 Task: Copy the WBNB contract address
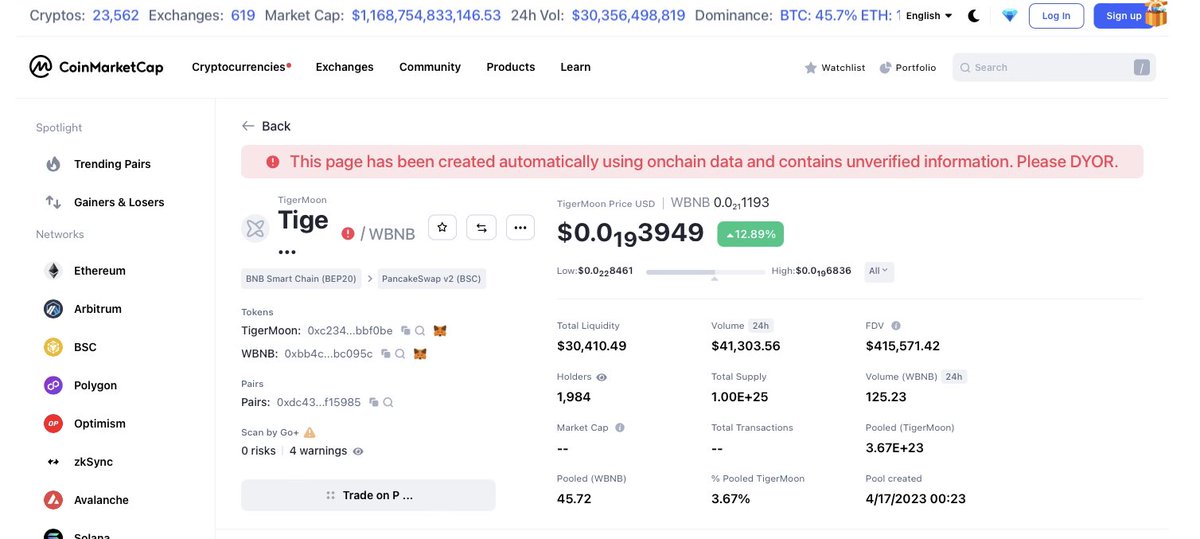tap(386, 354)
